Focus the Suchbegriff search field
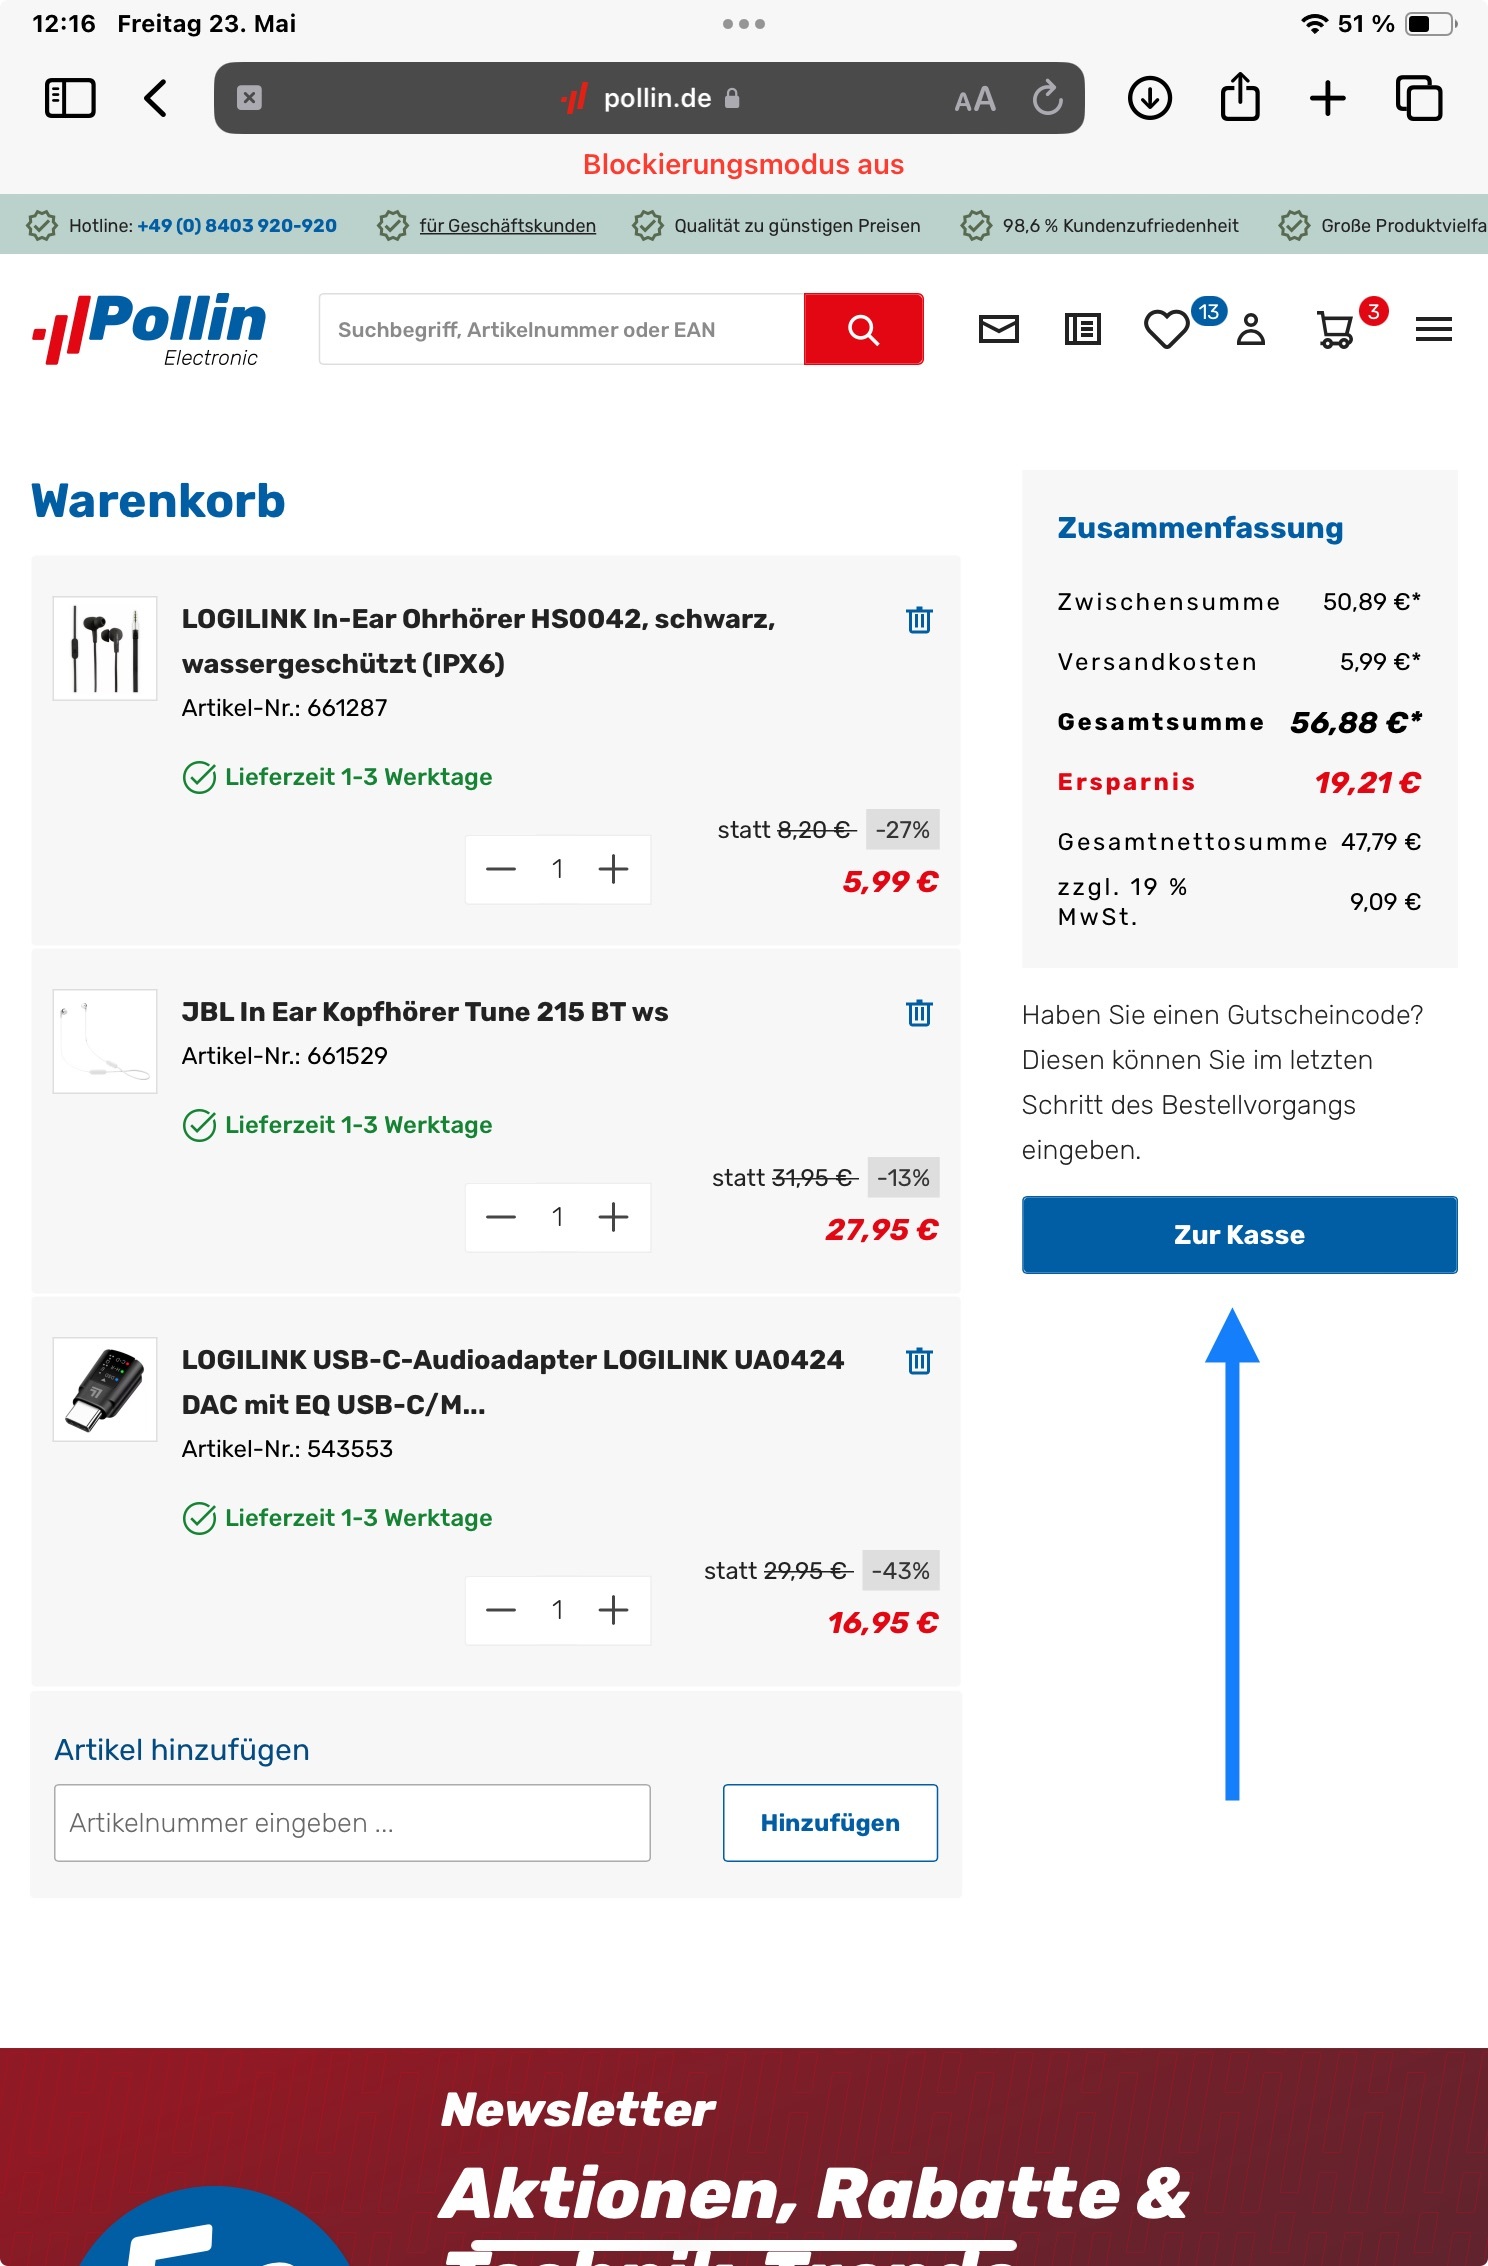 [561, 329]
